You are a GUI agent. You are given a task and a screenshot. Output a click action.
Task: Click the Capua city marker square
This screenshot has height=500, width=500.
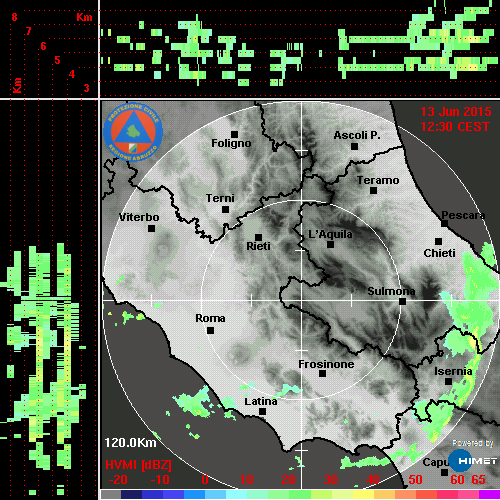tap(444, 472)
